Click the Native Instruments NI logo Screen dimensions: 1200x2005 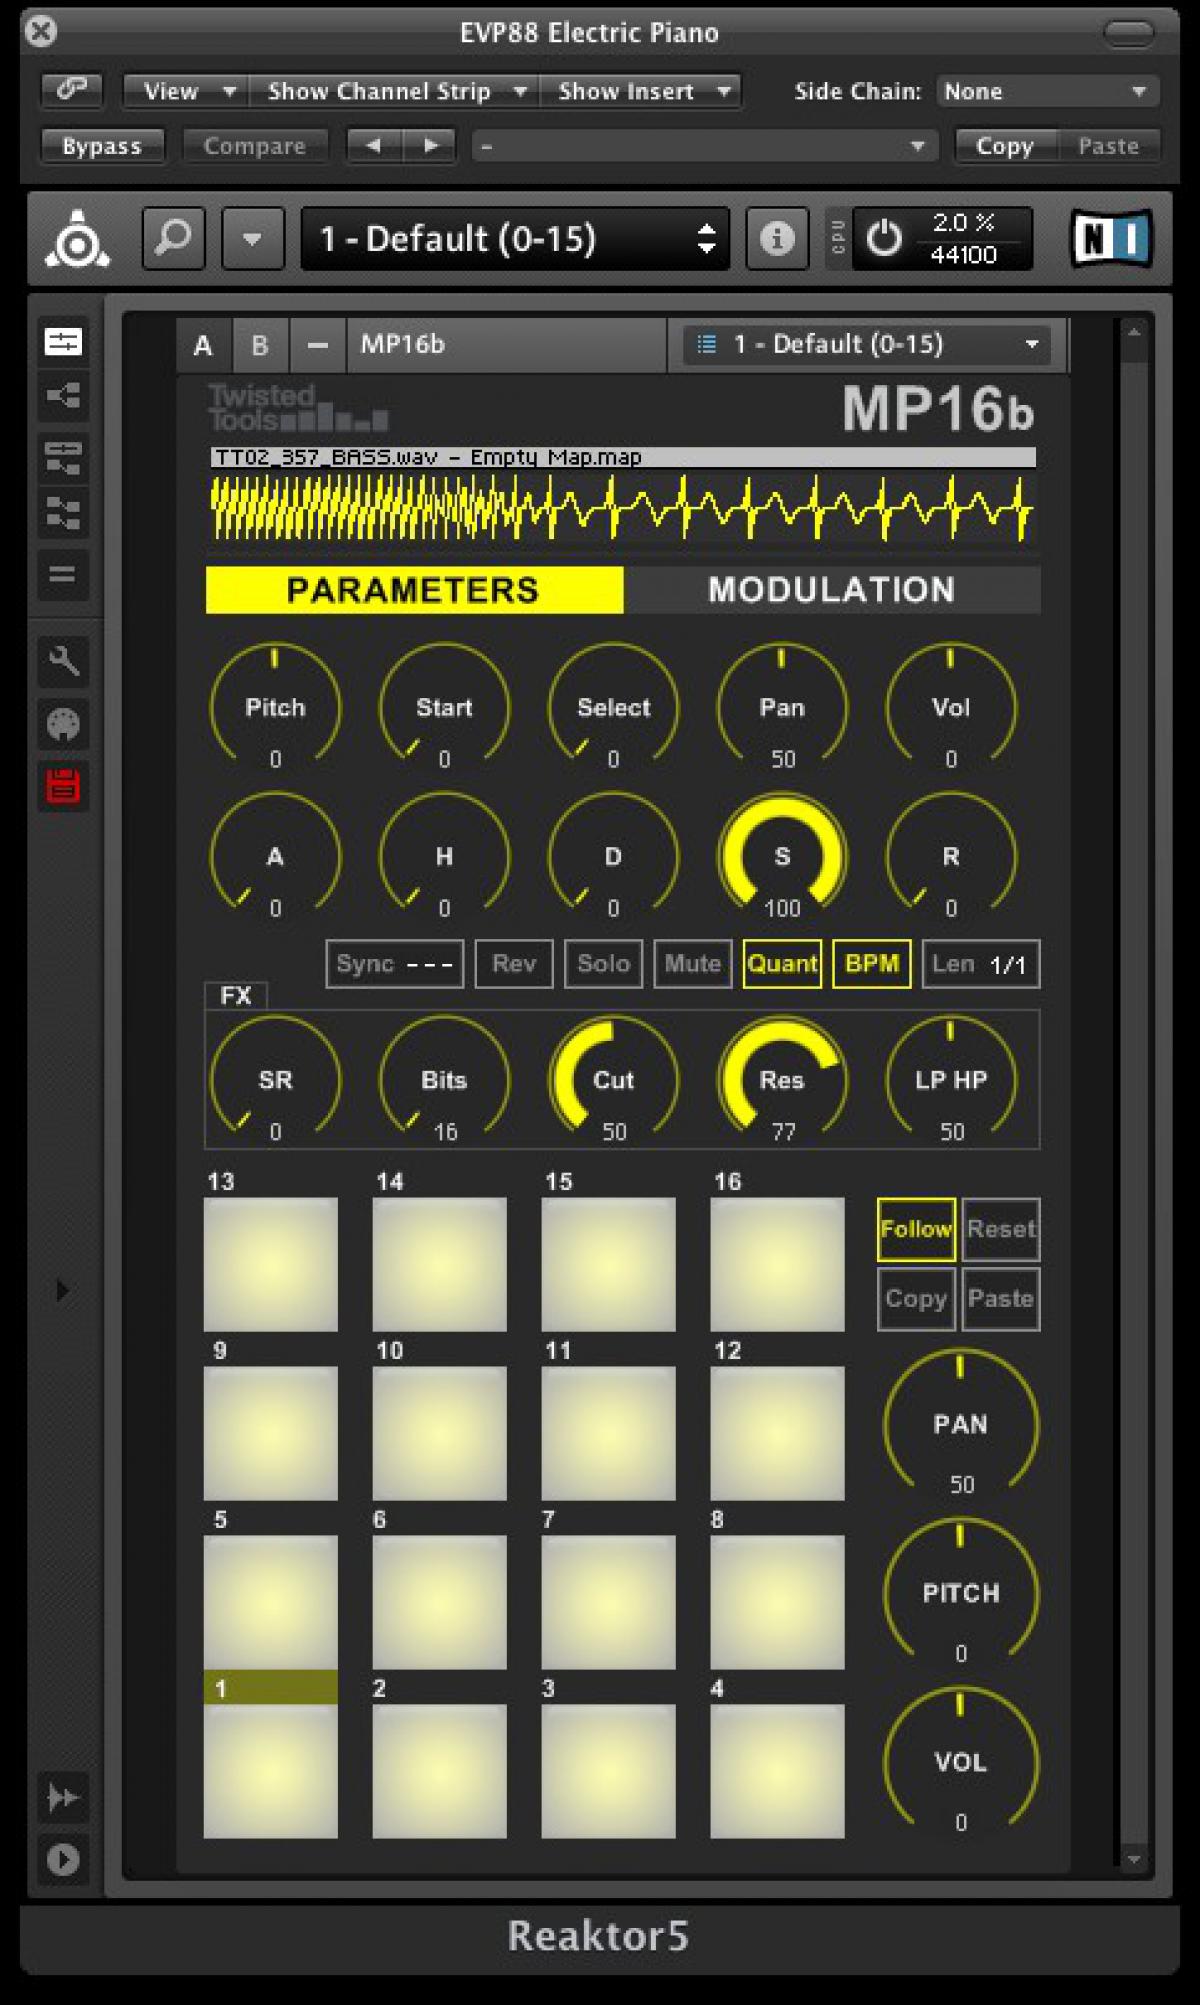coord(1111,239)
